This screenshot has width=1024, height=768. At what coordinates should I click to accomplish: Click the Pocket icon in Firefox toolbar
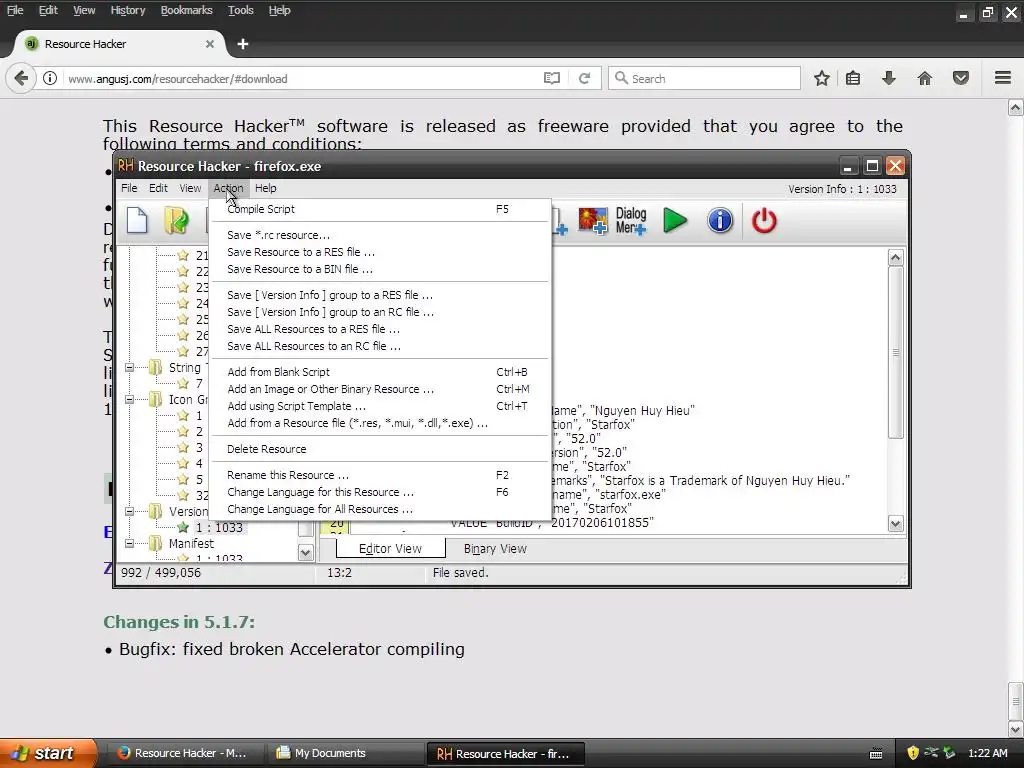[x=961, y=78]
